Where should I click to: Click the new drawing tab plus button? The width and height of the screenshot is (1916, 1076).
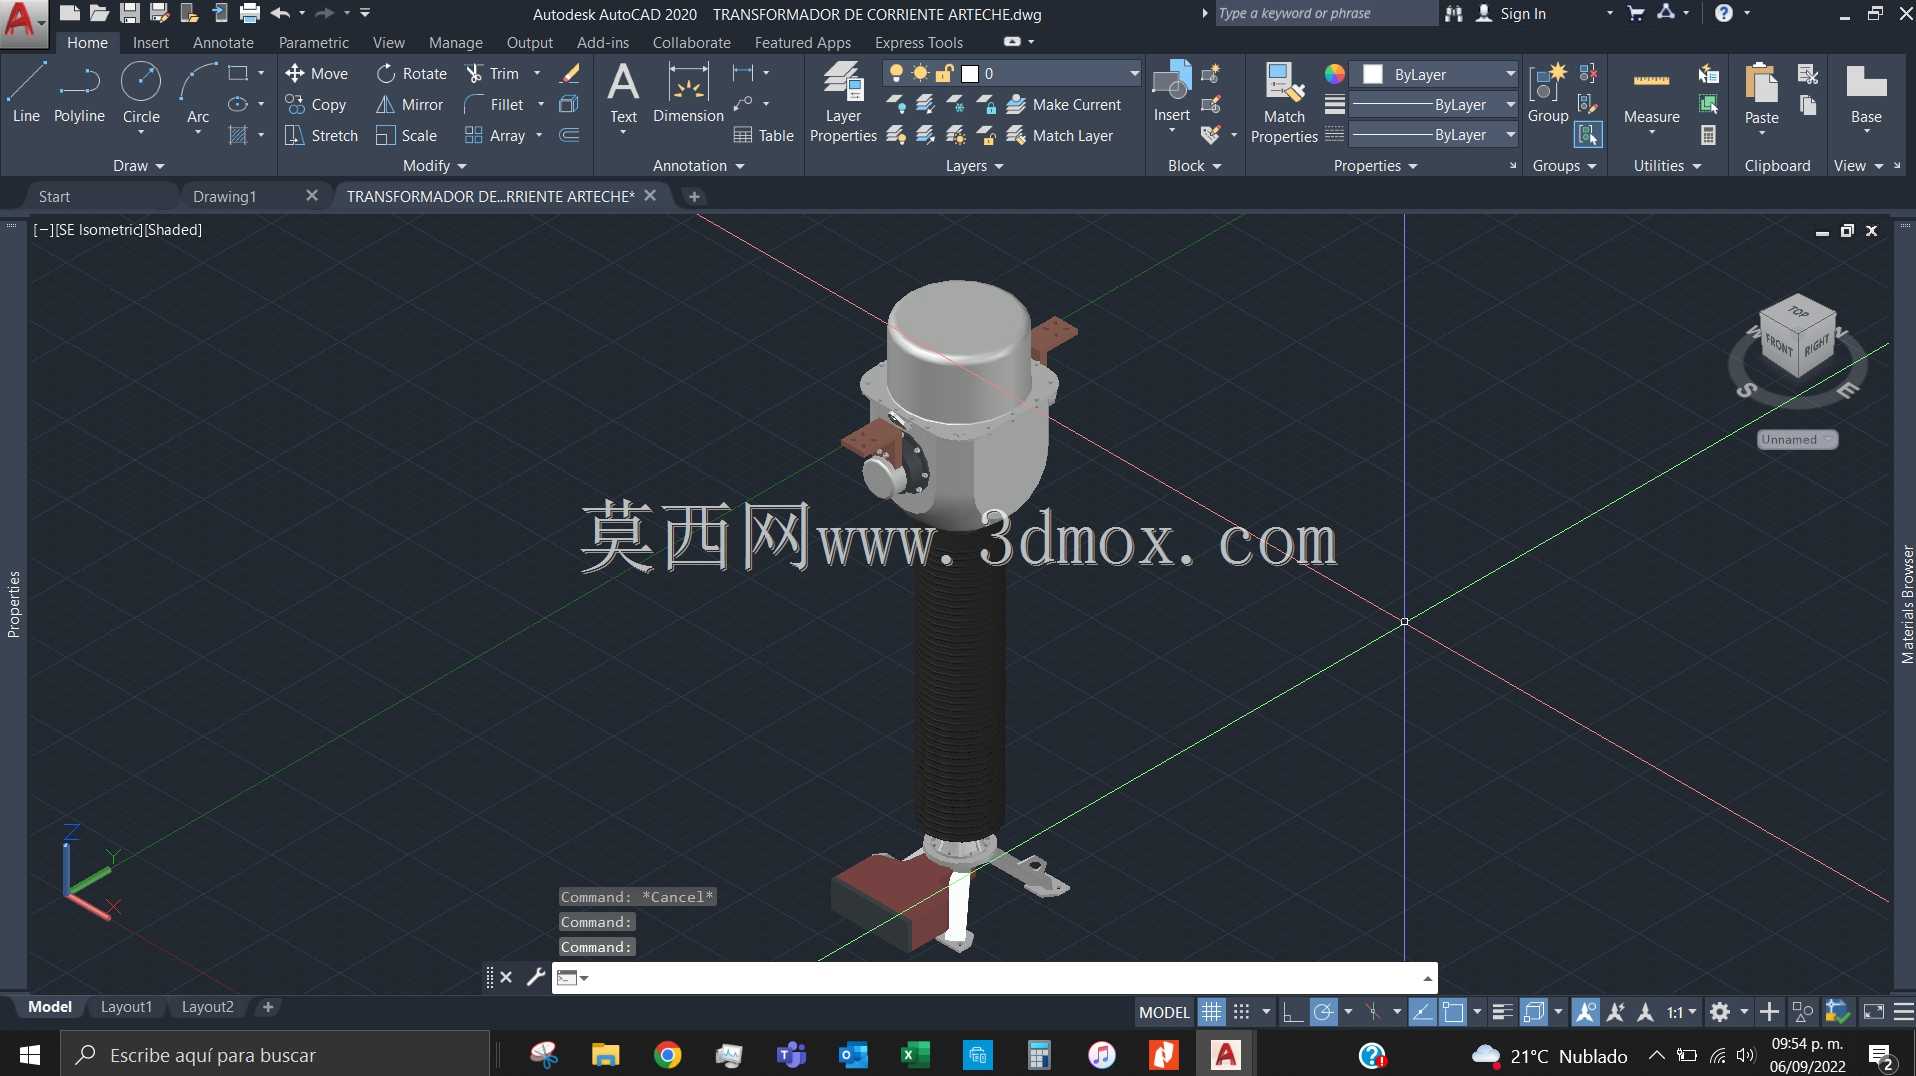(x=694, y=197)
